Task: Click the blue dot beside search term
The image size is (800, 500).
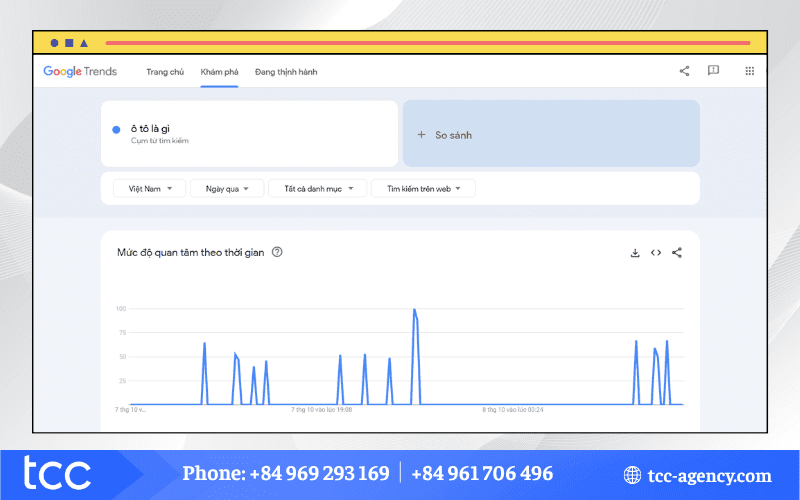Action: pos(117,129)
